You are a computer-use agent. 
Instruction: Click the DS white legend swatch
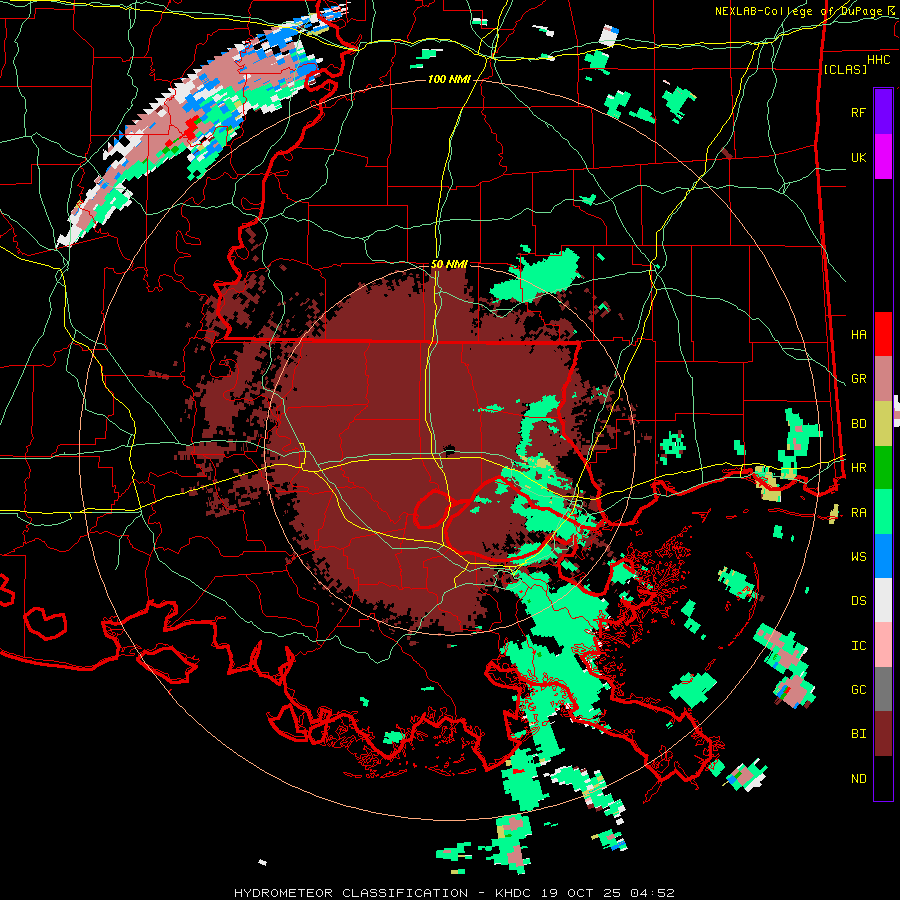tap(883, 600)
